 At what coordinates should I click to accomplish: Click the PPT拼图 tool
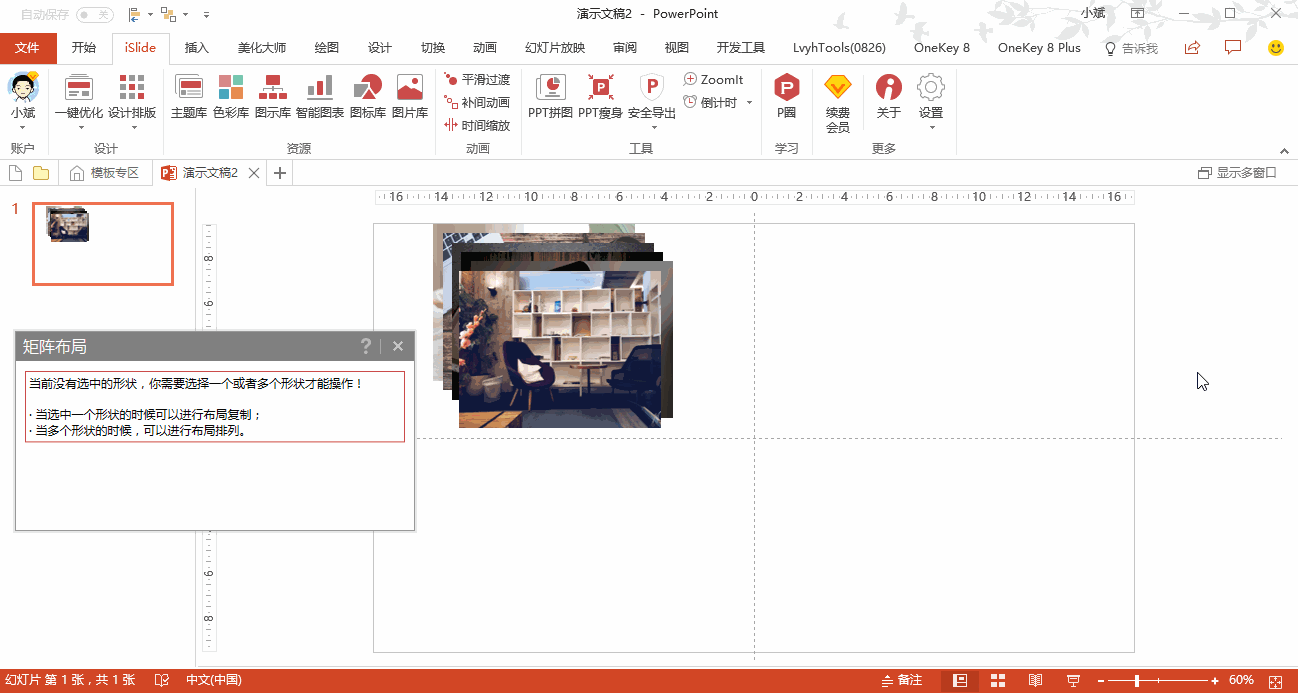(x=550, y=97)
